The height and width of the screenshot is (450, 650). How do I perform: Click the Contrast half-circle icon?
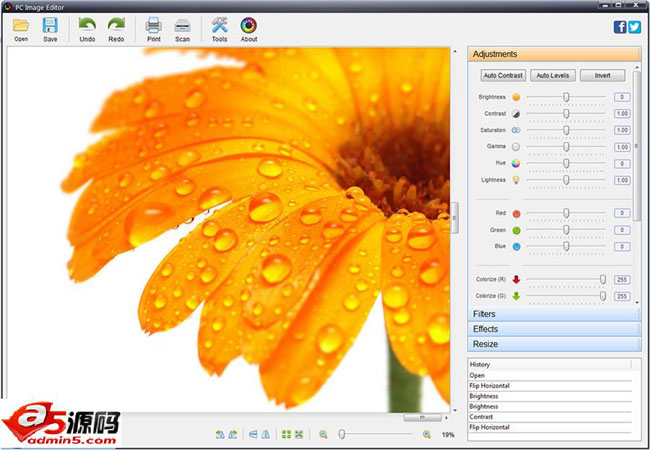point(516,114)
